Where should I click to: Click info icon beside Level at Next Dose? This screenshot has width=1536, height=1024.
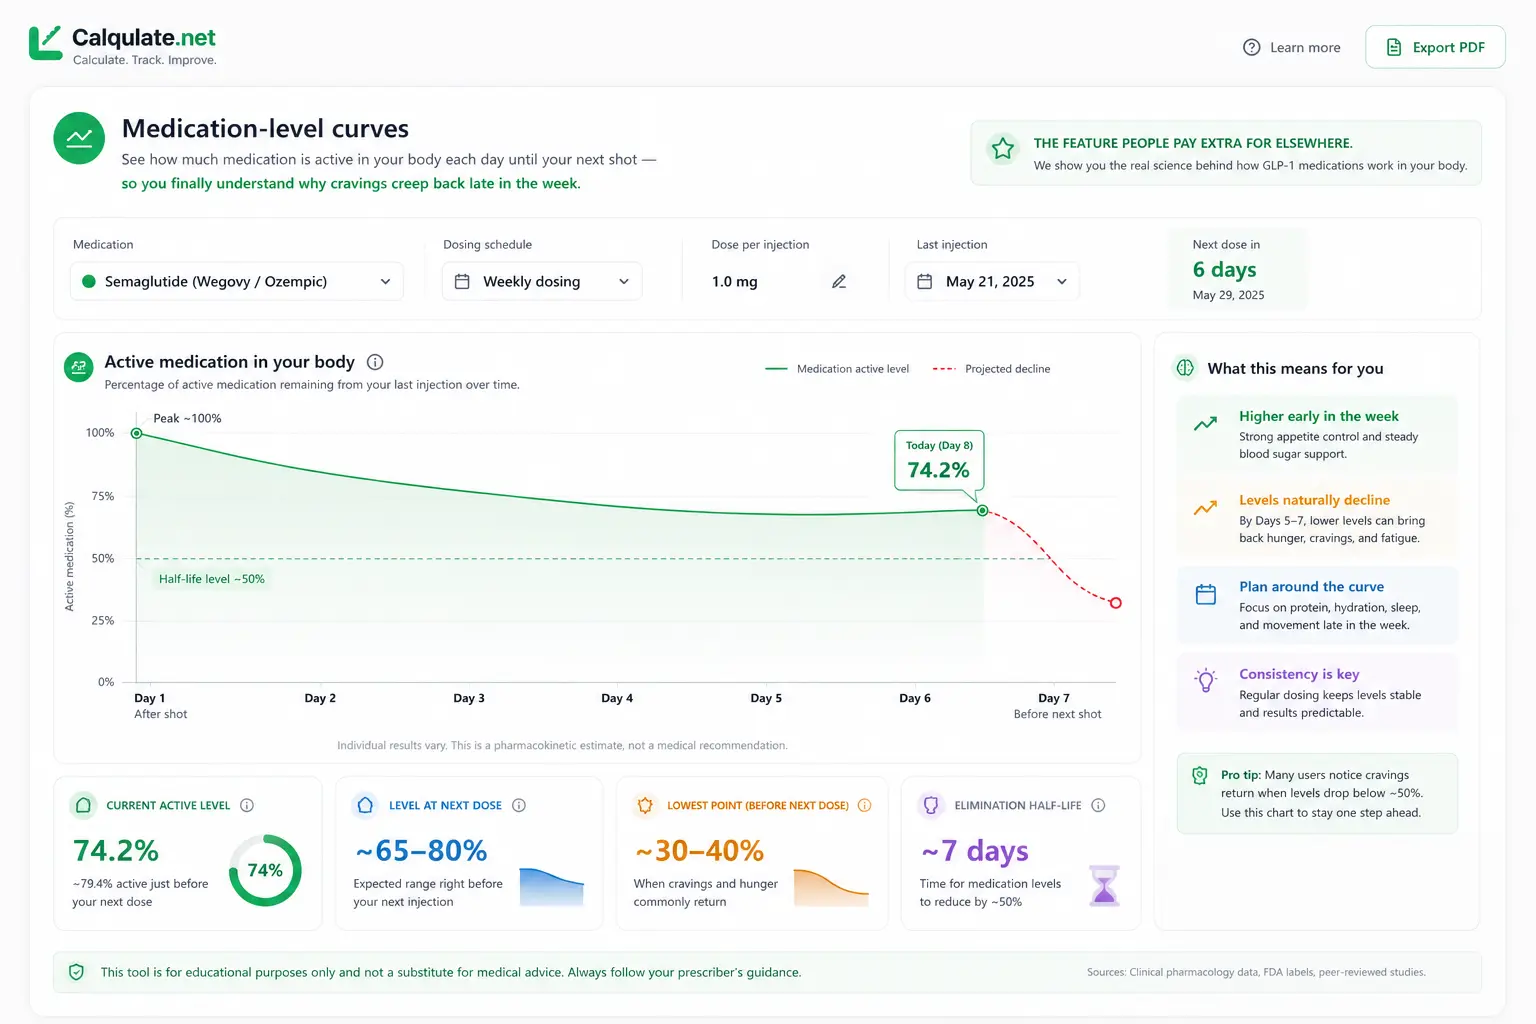tap(519, 805)
